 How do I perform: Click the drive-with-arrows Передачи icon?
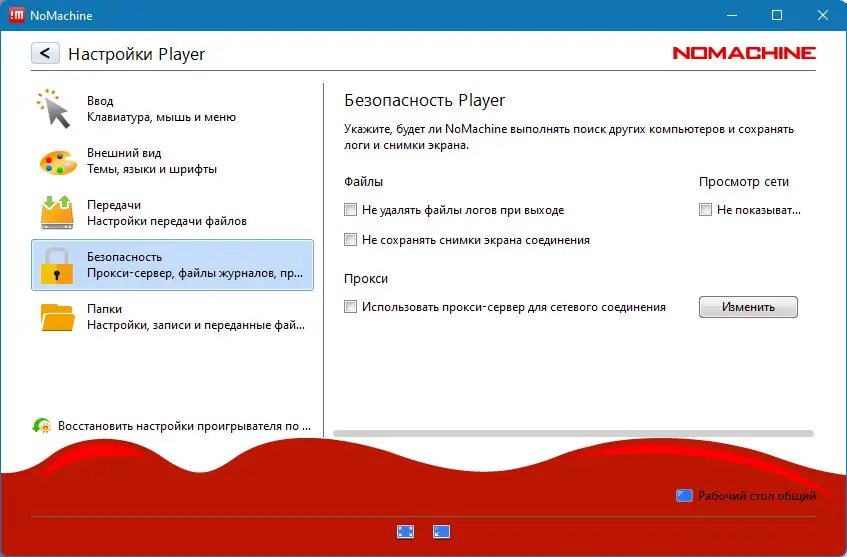tap(57, 212)
